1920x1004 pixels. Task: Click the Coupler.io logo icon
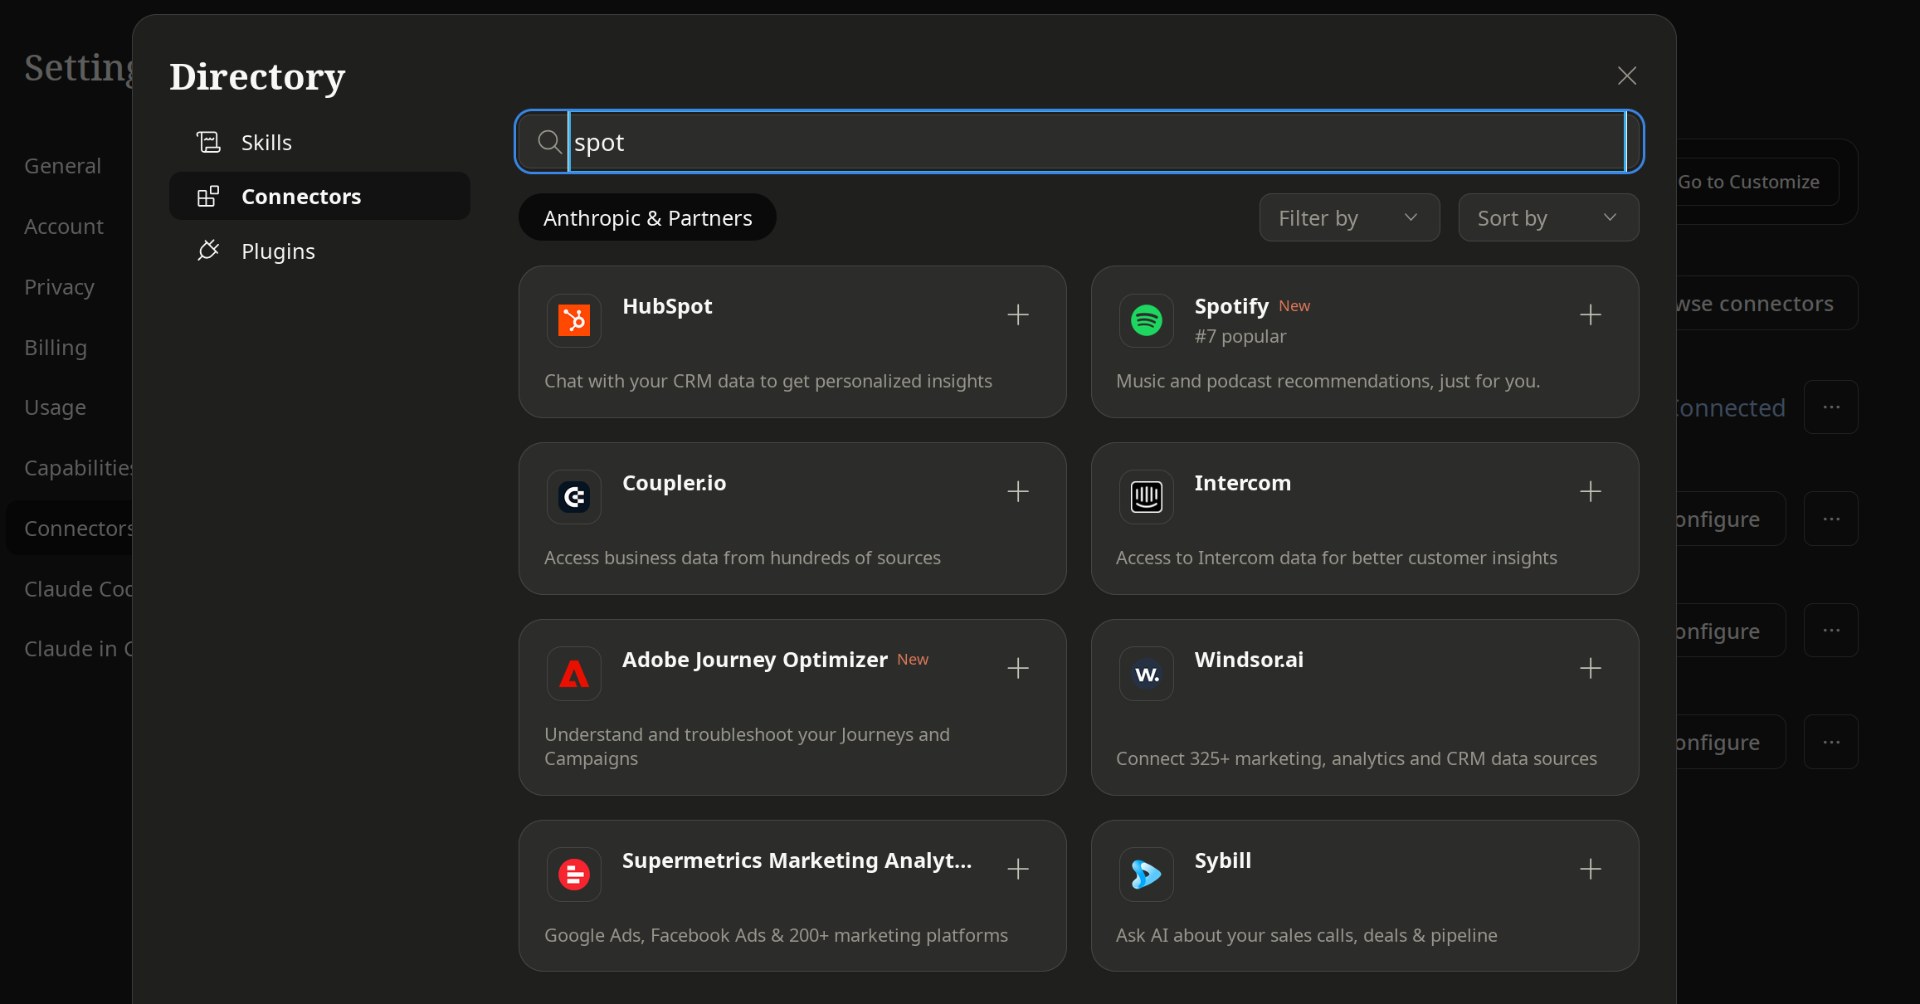click(574, 497)
